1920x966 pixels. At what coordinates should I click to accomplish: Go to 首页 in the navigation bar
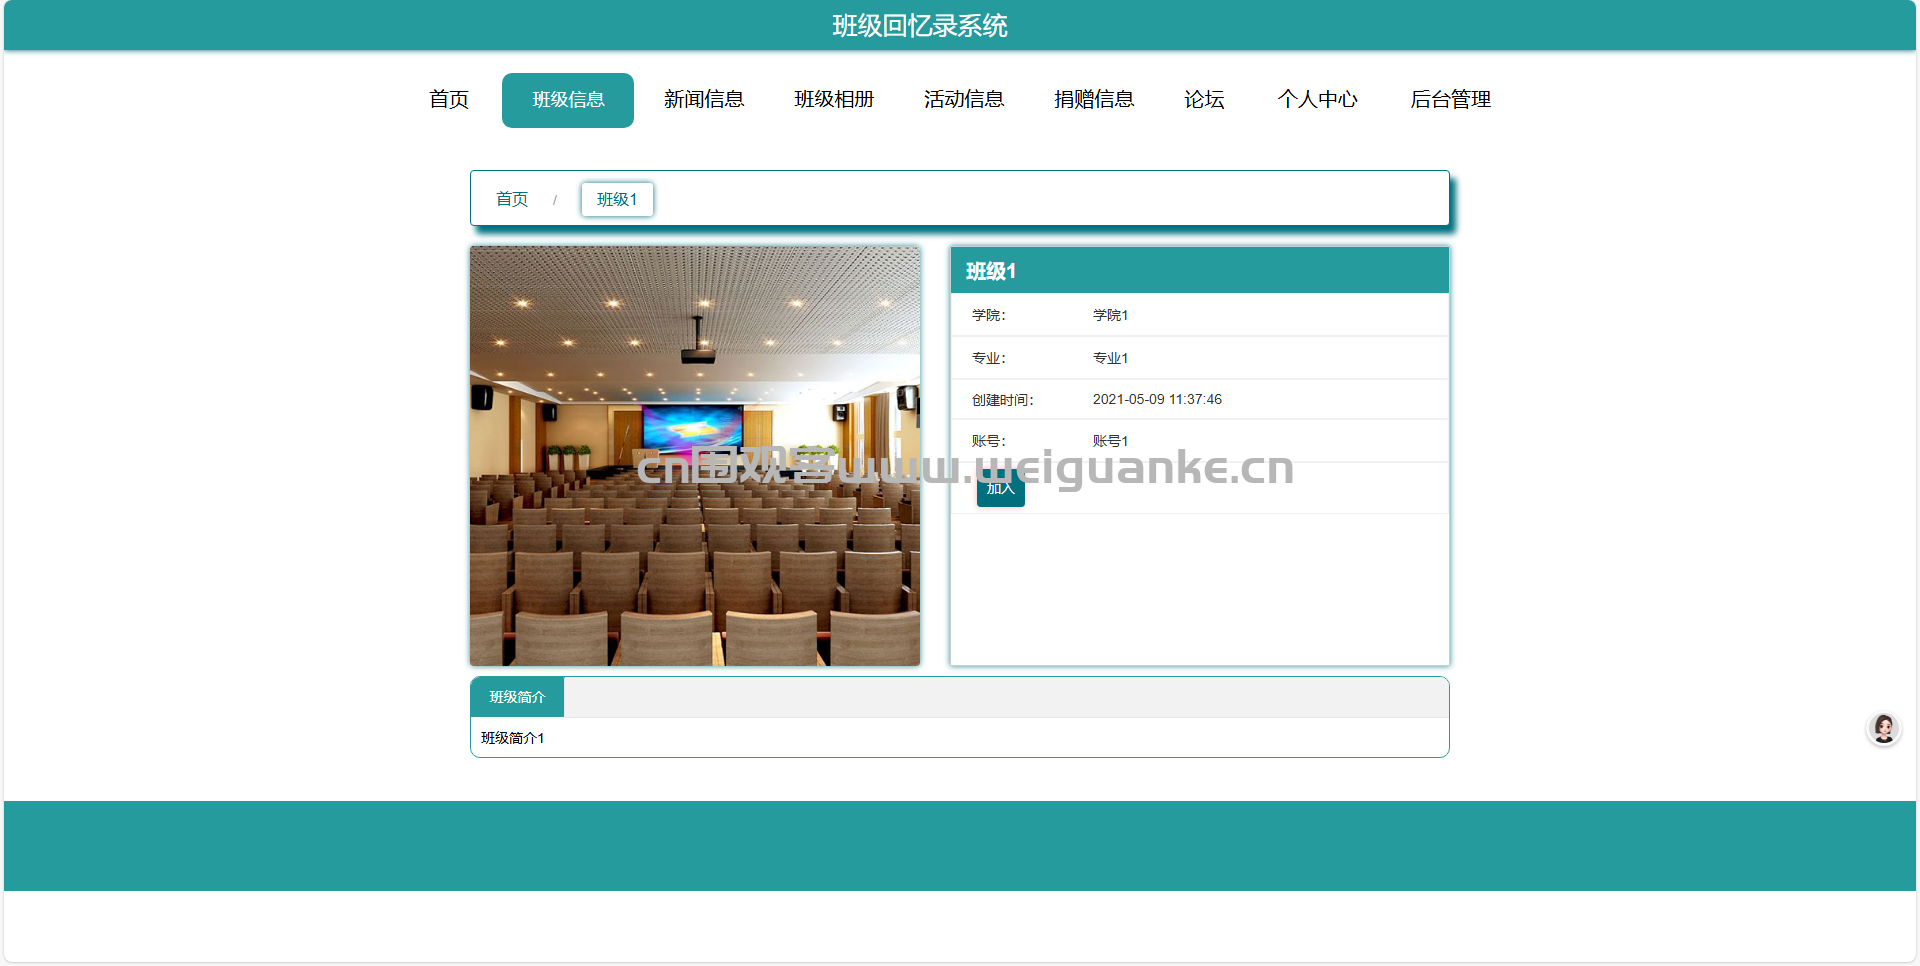point(449,100)
